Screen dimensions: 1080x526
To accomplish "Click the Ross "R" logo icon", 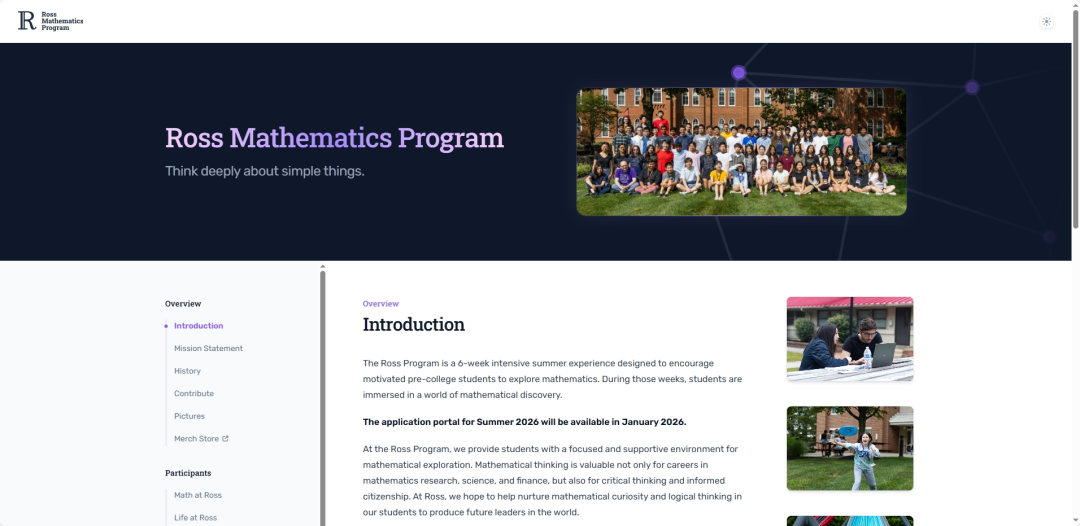I will 26,21.
